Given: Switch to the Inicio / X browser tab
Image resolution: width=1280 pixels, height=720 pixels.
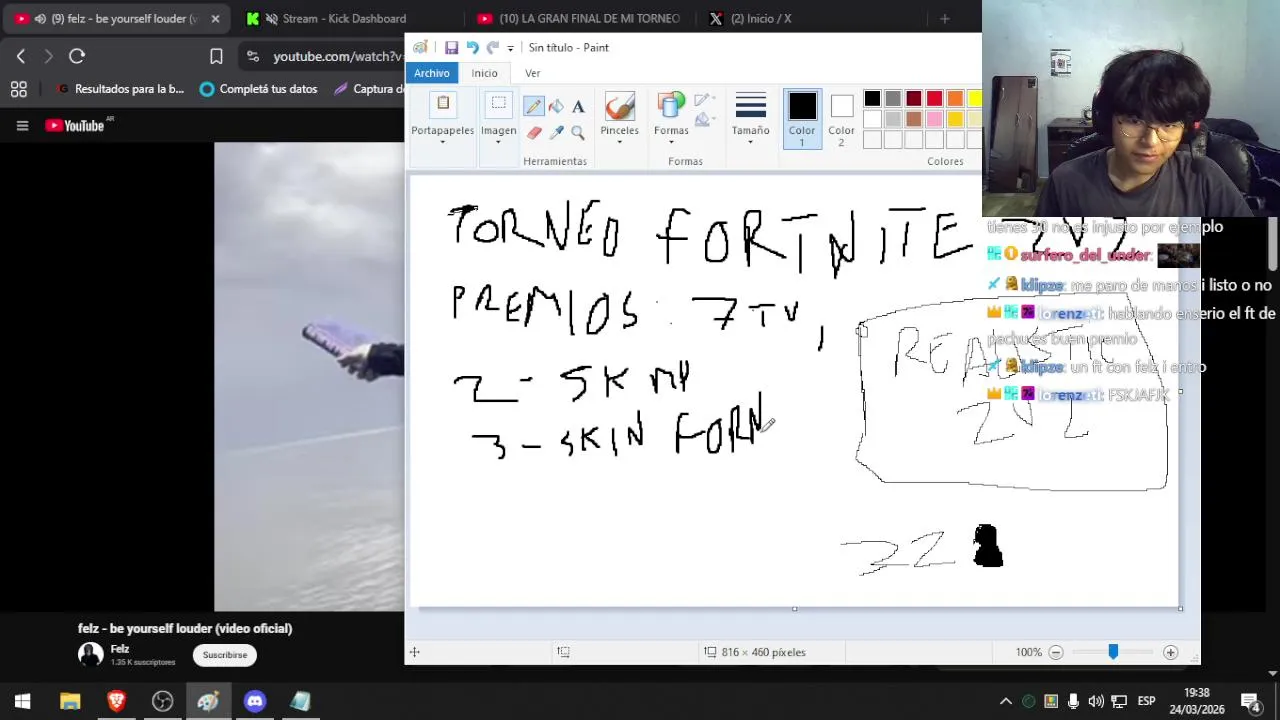Looking at the screenshot, I should pyautogui.click(x=760, y=18).
